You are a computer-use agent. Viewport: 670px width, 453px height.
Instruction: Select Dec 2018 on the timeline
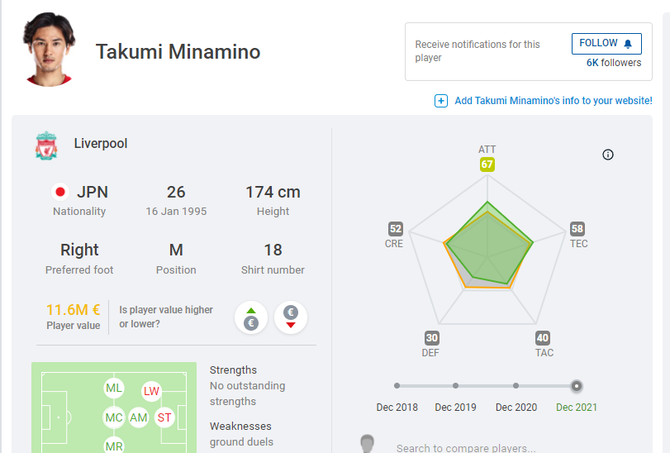coord(397,386)
